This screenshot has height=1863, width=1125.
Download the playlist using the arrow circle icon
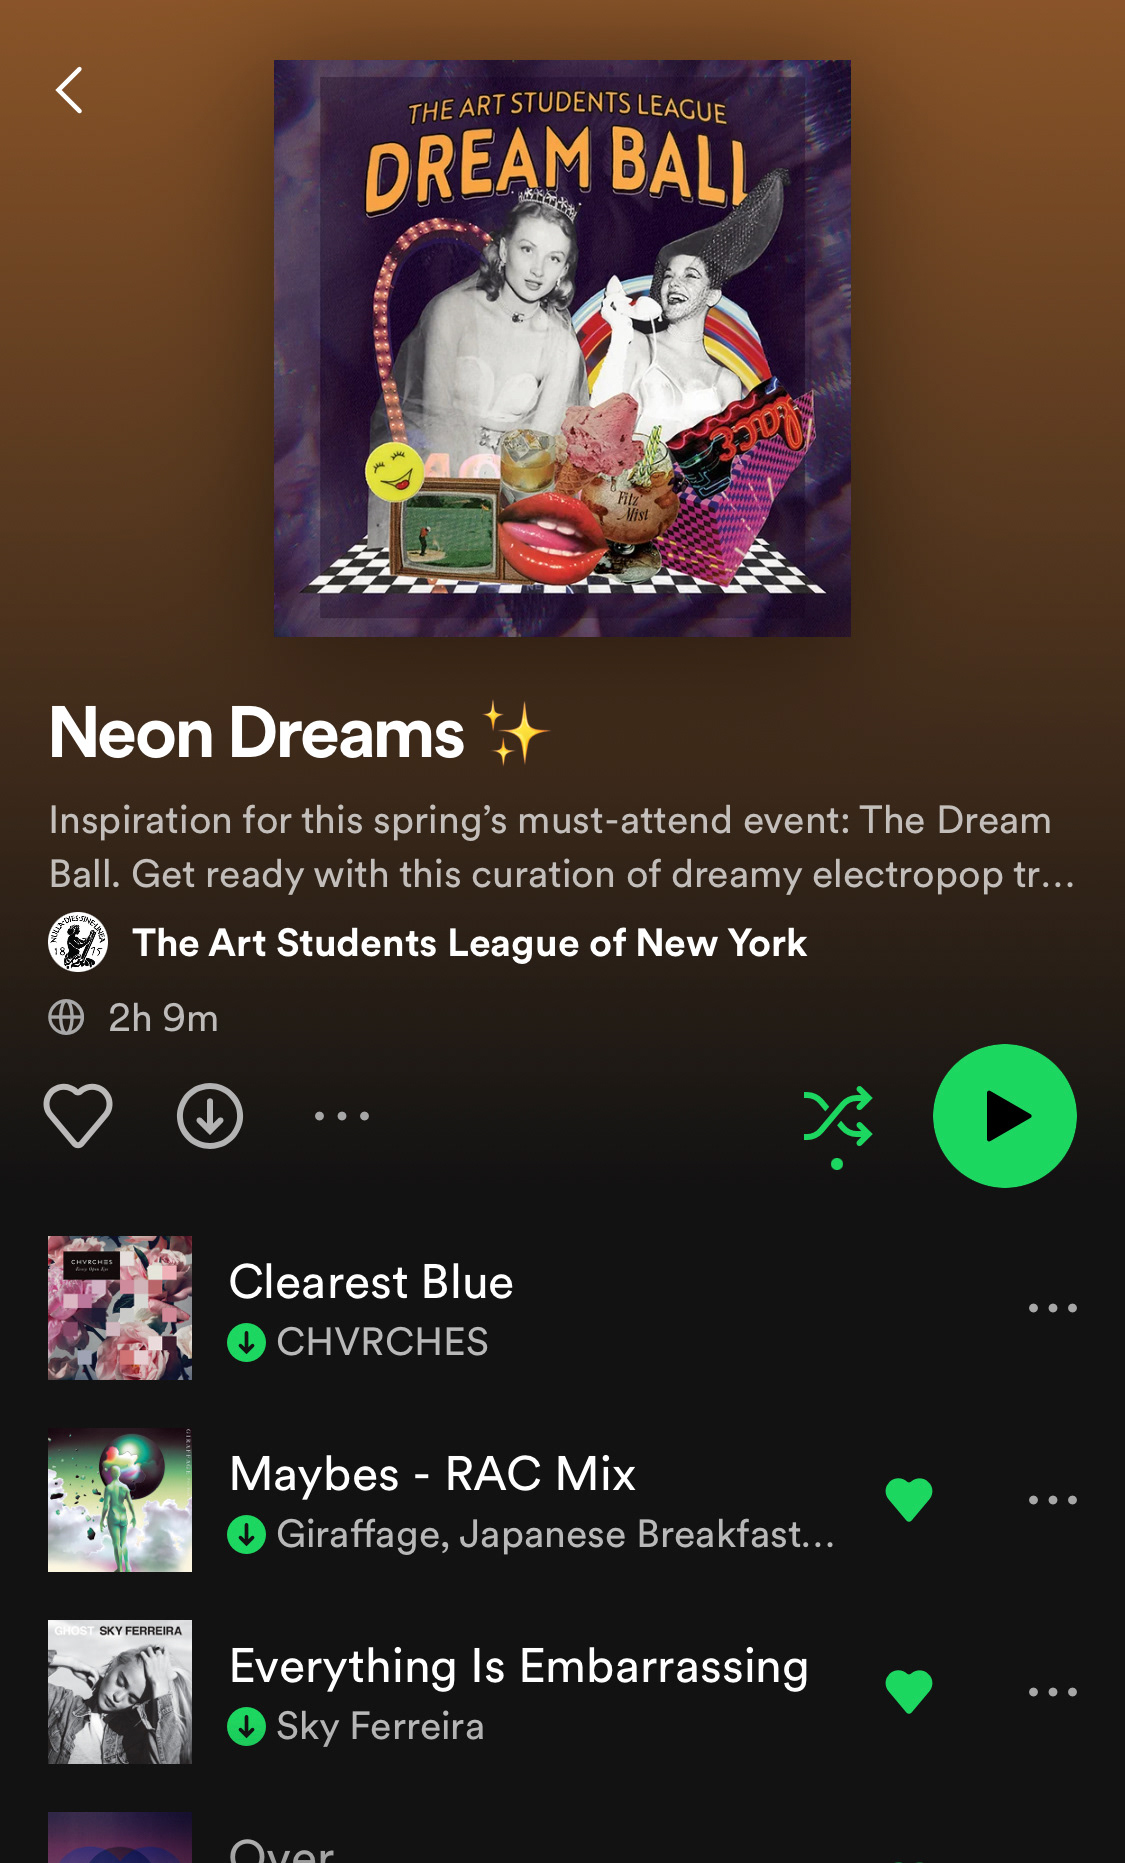(x=210, y=1115)
